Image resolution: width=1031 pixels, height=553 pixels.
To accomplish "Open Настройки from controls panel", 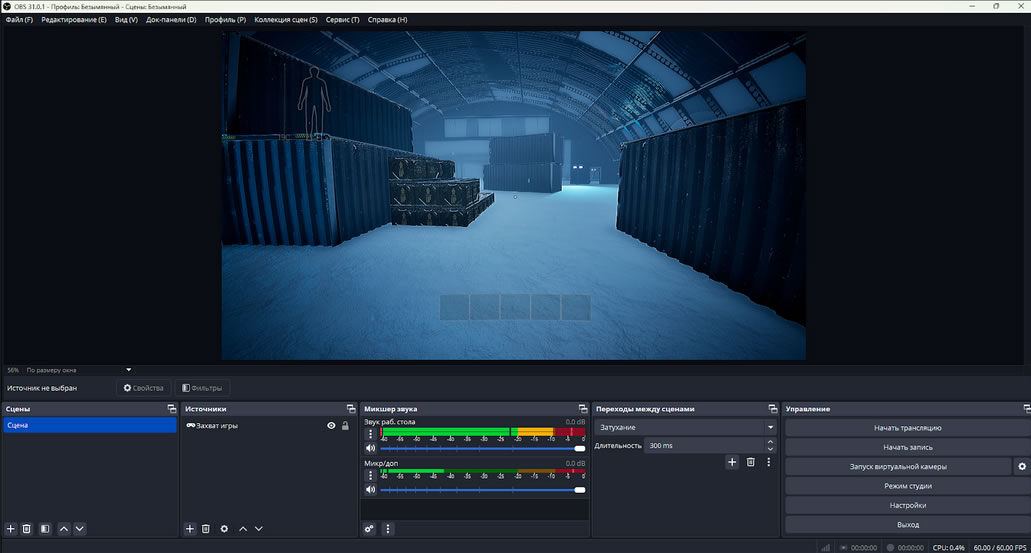I will (x=907, y=505).
